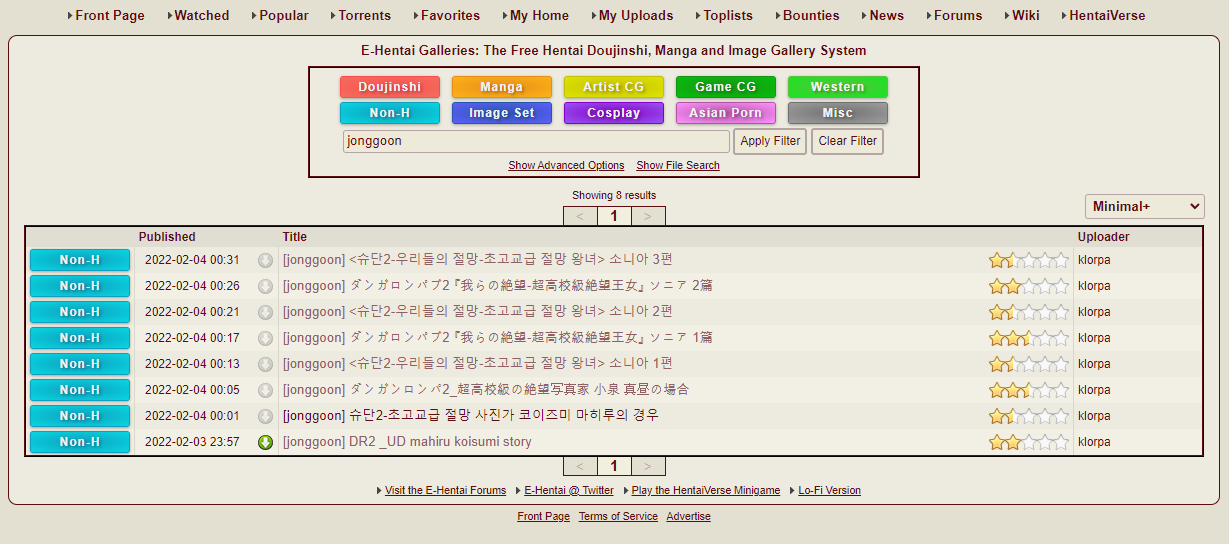Click next page arrow above results

648,216
